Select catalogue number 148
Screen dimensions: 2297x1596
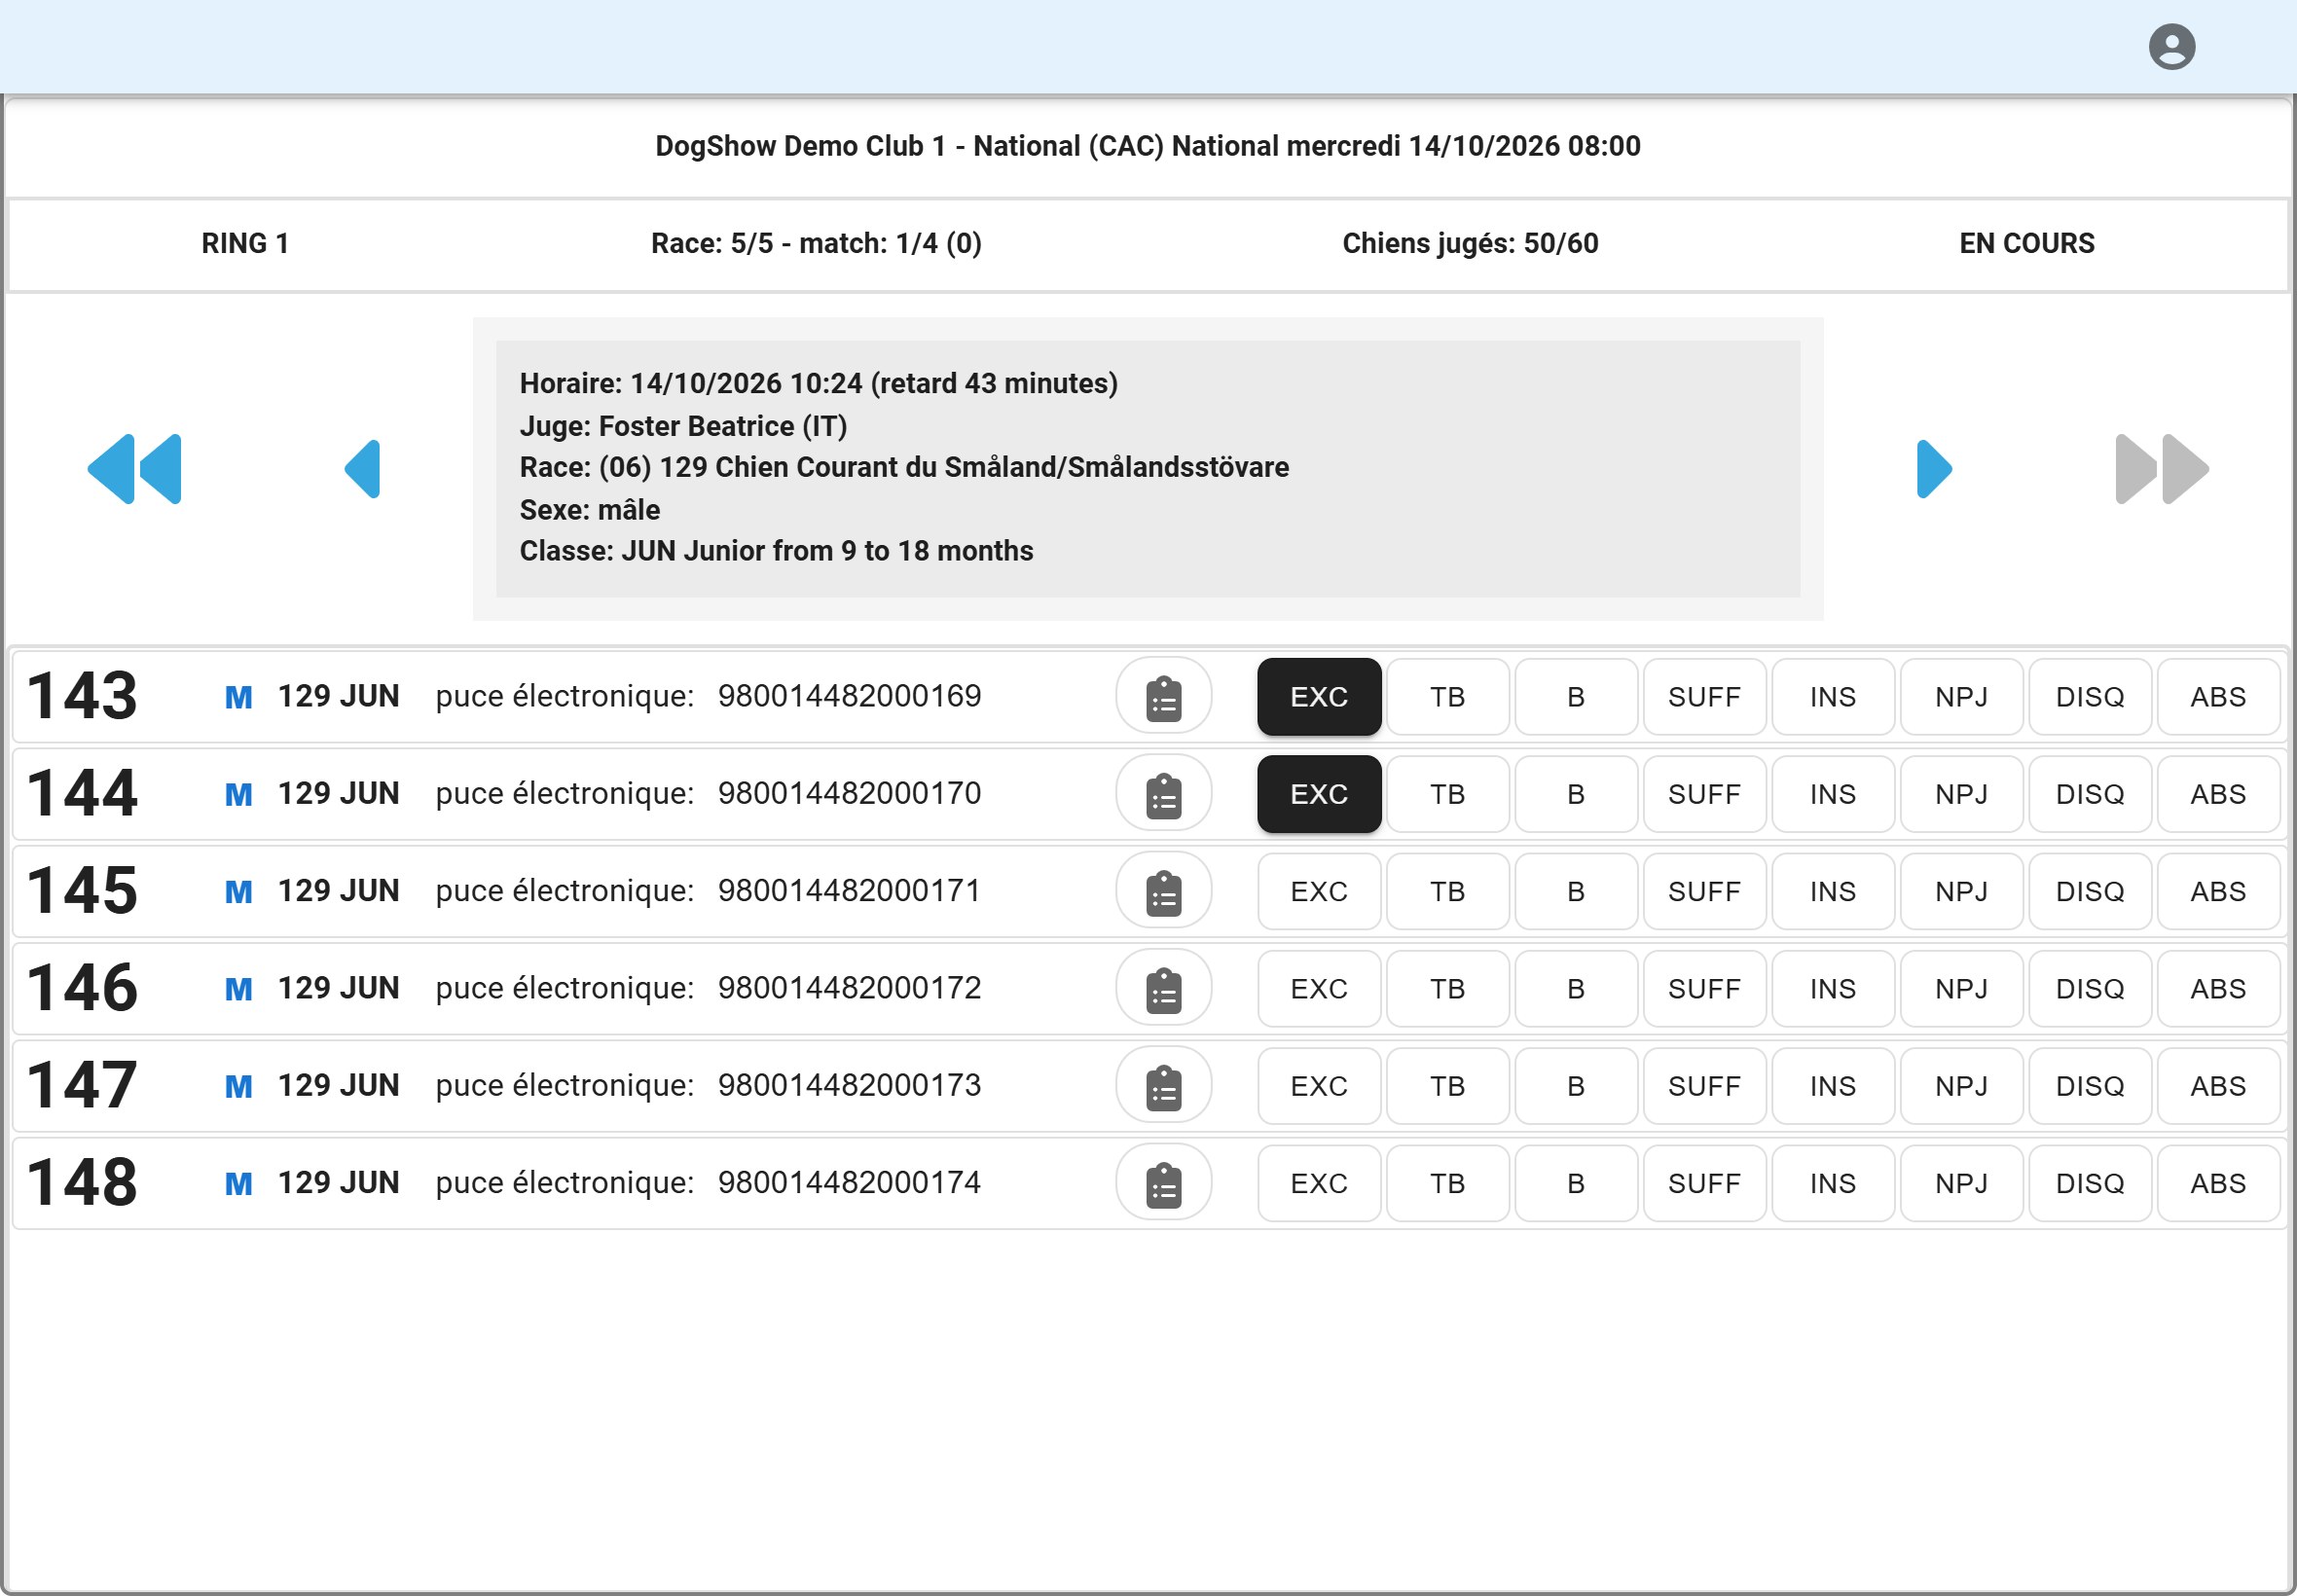click(82, 1183)
